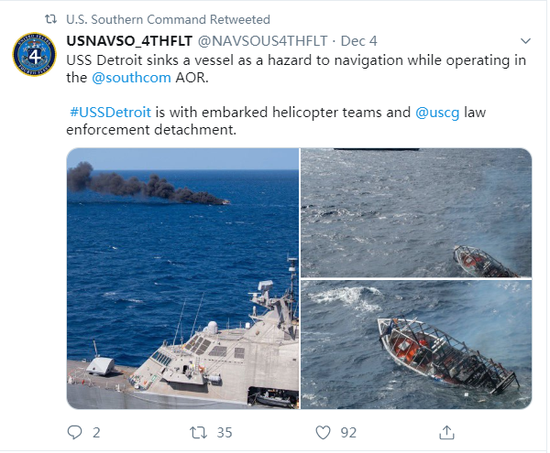This screenshot has height=453, width=550.
Task: Like the tweet with the heart icon
Action: (x=323, y=432)
